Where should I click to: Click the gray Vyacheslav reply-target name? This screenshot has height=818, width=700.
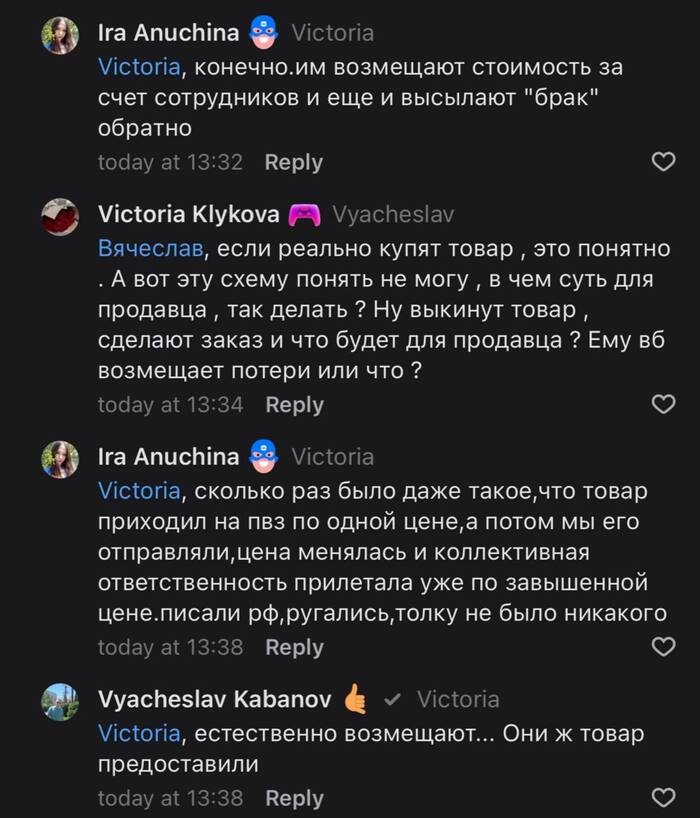(395, 215)
